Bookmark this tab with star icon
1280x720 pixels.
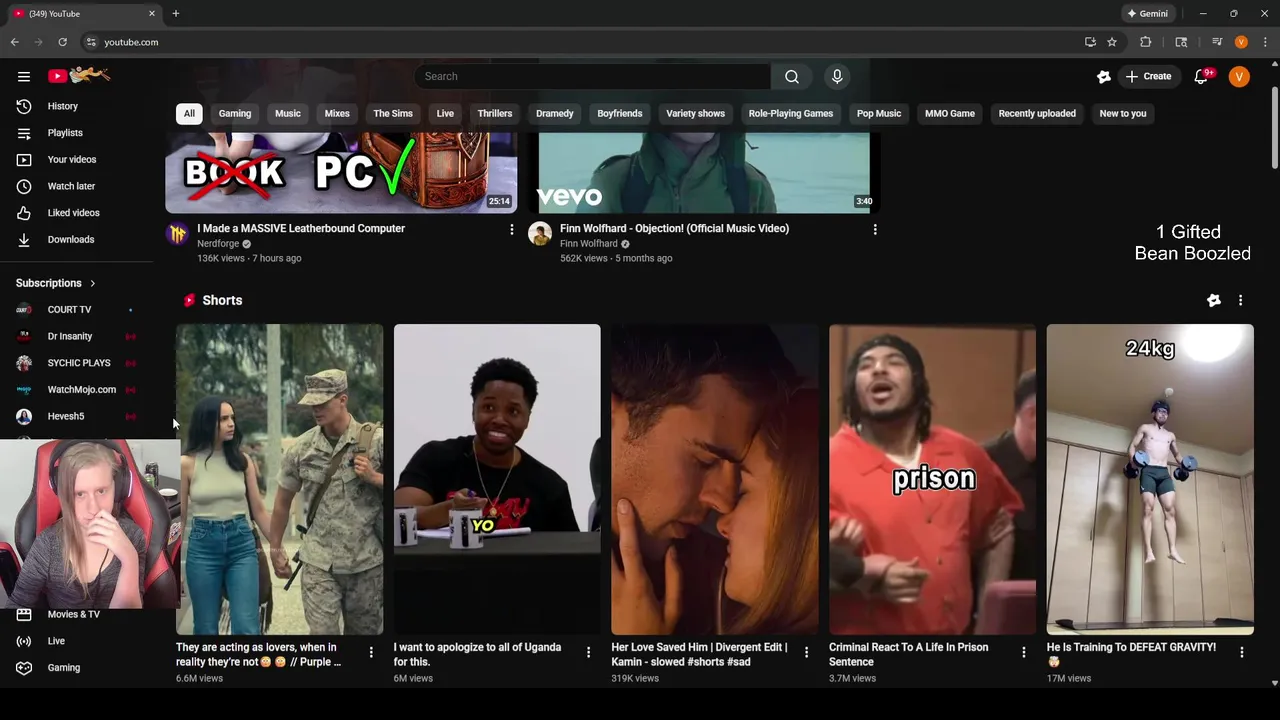pos(1112,42)
